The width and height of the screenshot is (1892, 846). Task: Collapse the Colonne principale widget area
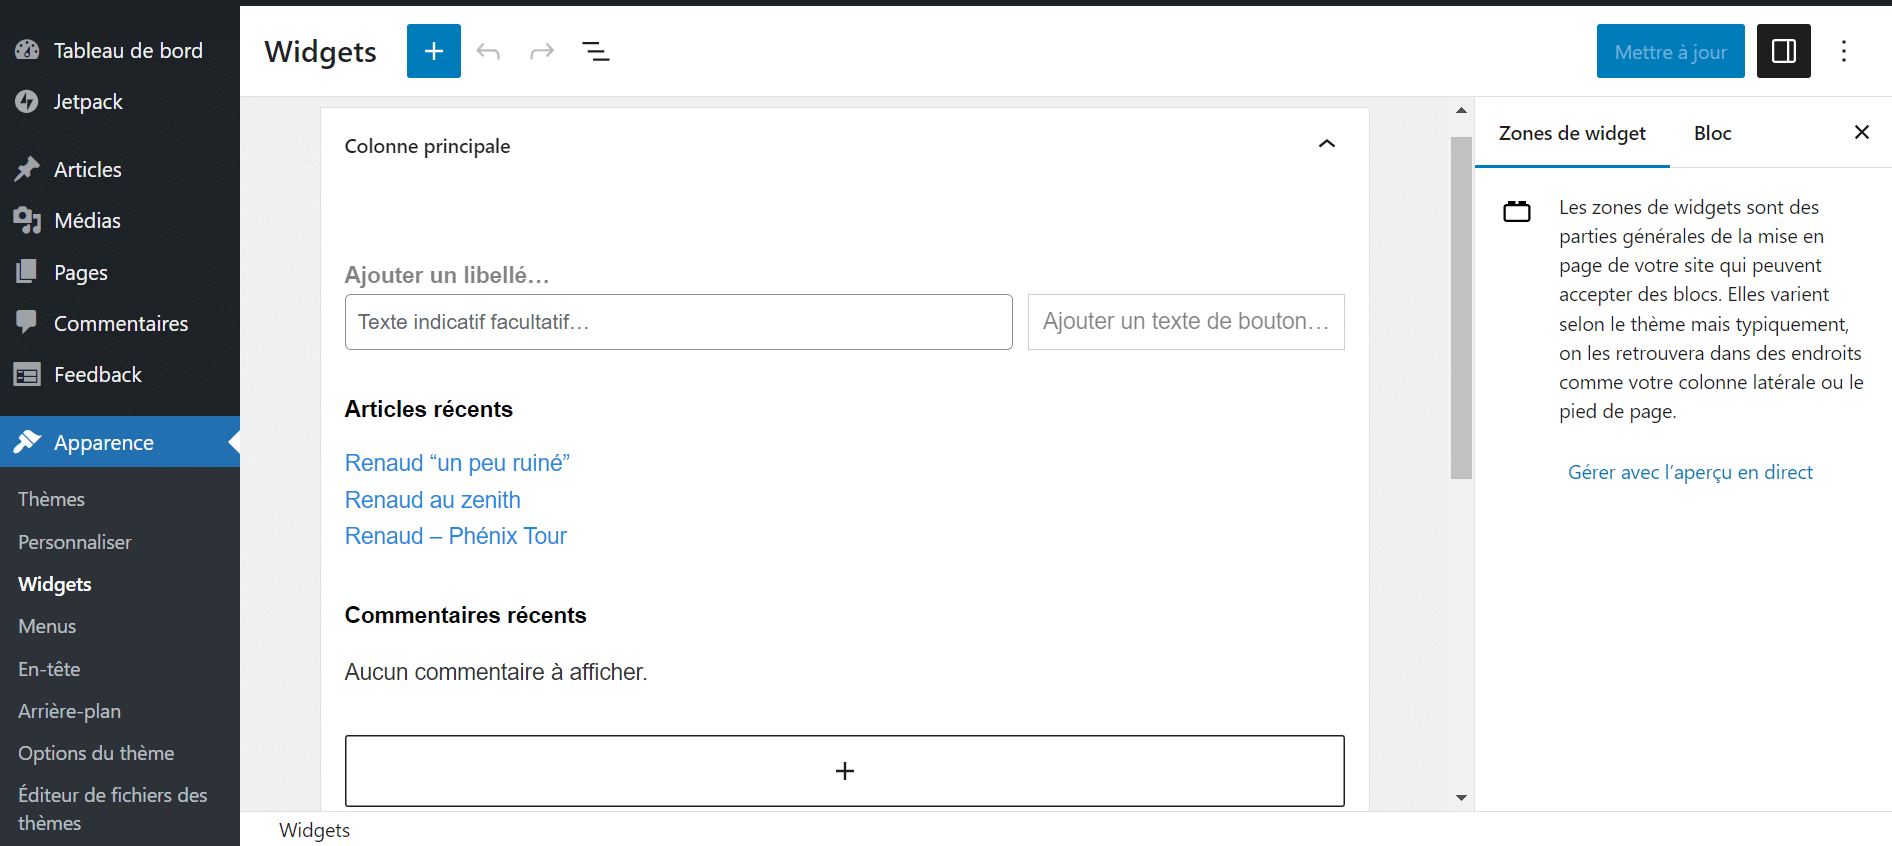click(1327, 144)
